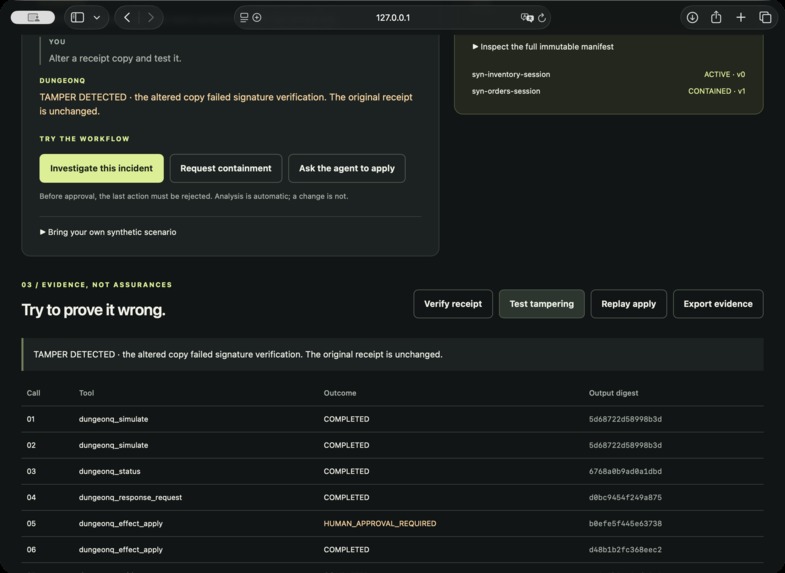
Task: Click HUMAN_APPROVAL_REQUIRED outcome
Action: (379, 523)
